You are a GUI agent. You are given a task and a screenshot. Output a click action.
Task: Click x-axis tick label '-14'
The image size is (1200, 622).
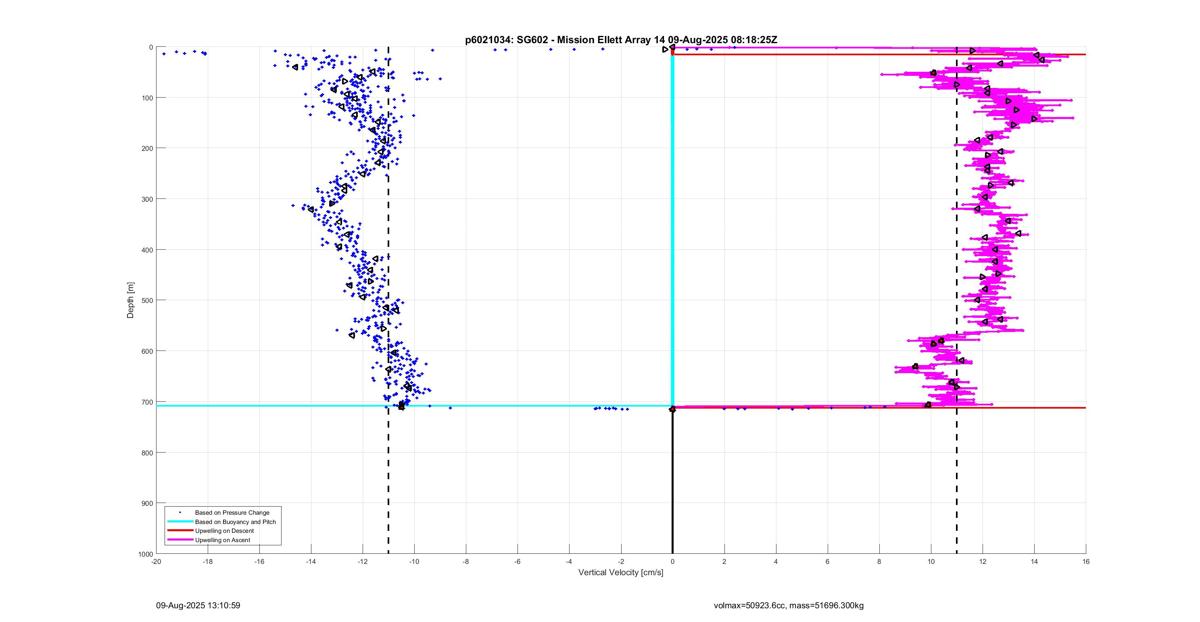[311, 562]
